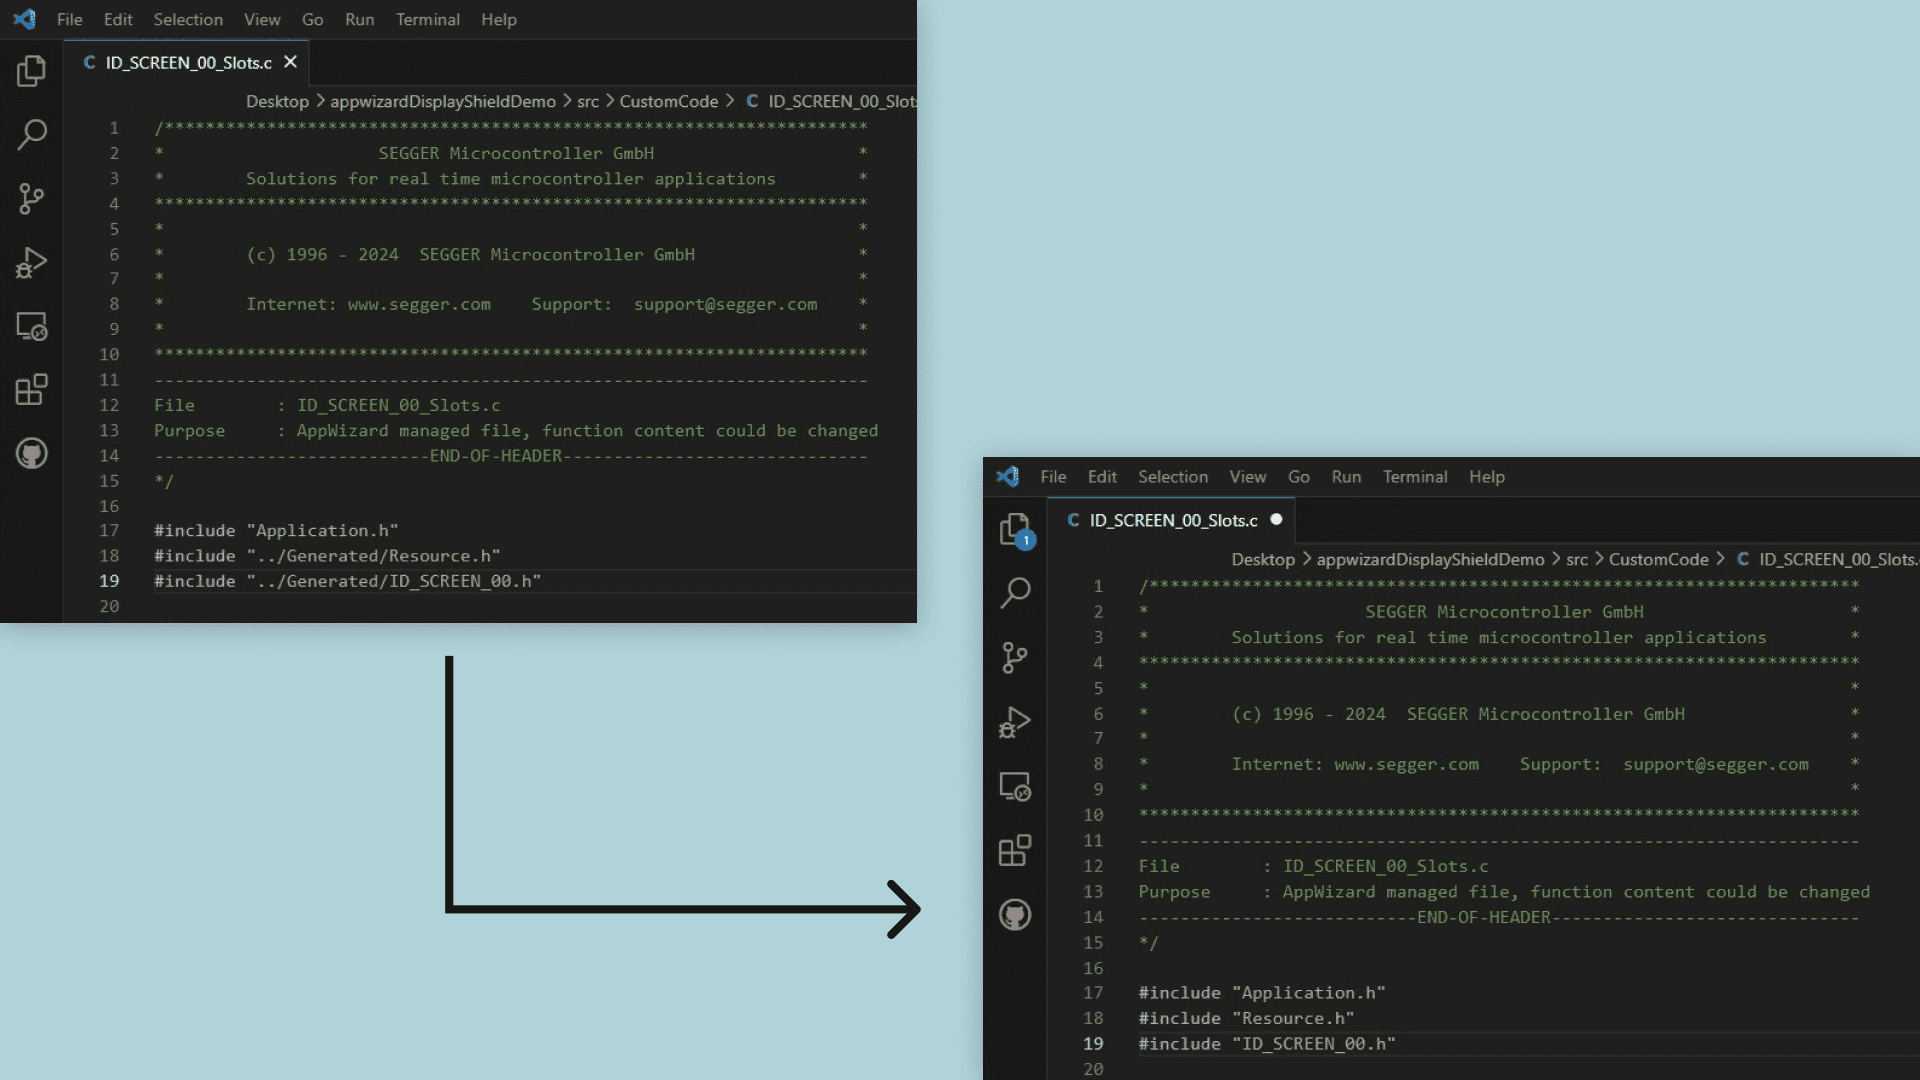Open Extensions icon in right window
Screen dimensions: 1920x1080
(x=1016, y=850)
